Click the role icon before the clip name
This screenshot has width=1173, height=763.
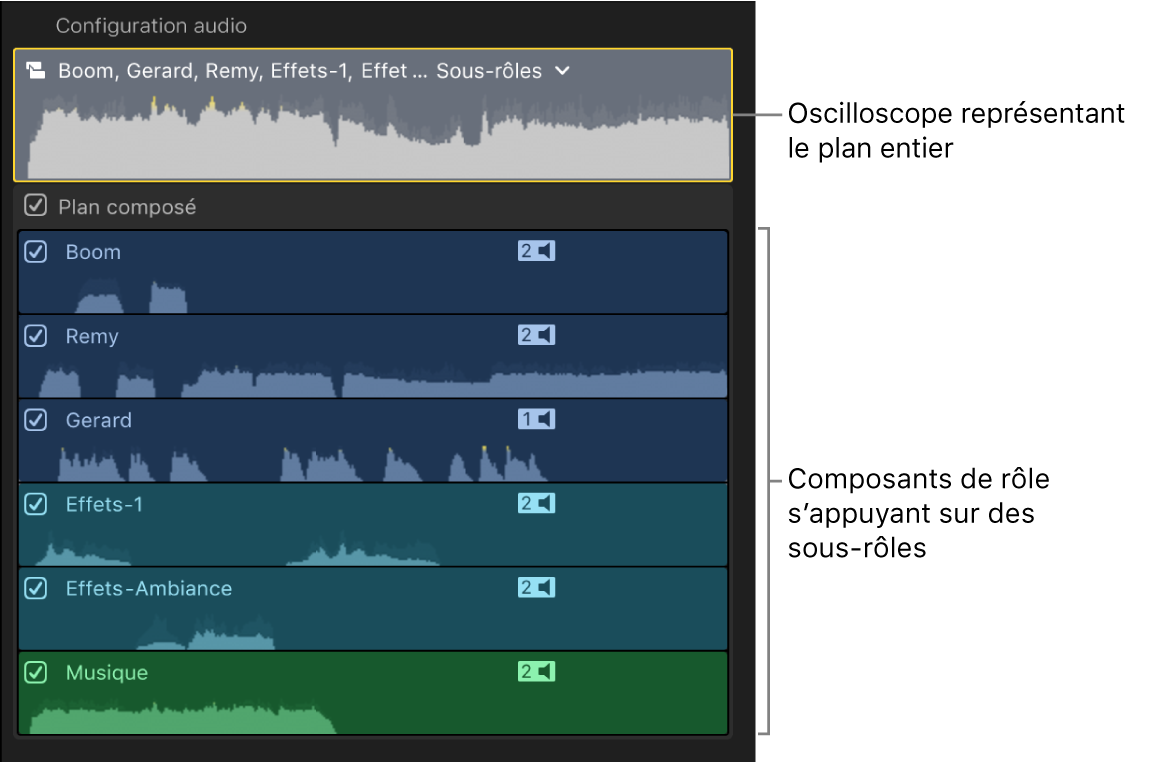37,70
